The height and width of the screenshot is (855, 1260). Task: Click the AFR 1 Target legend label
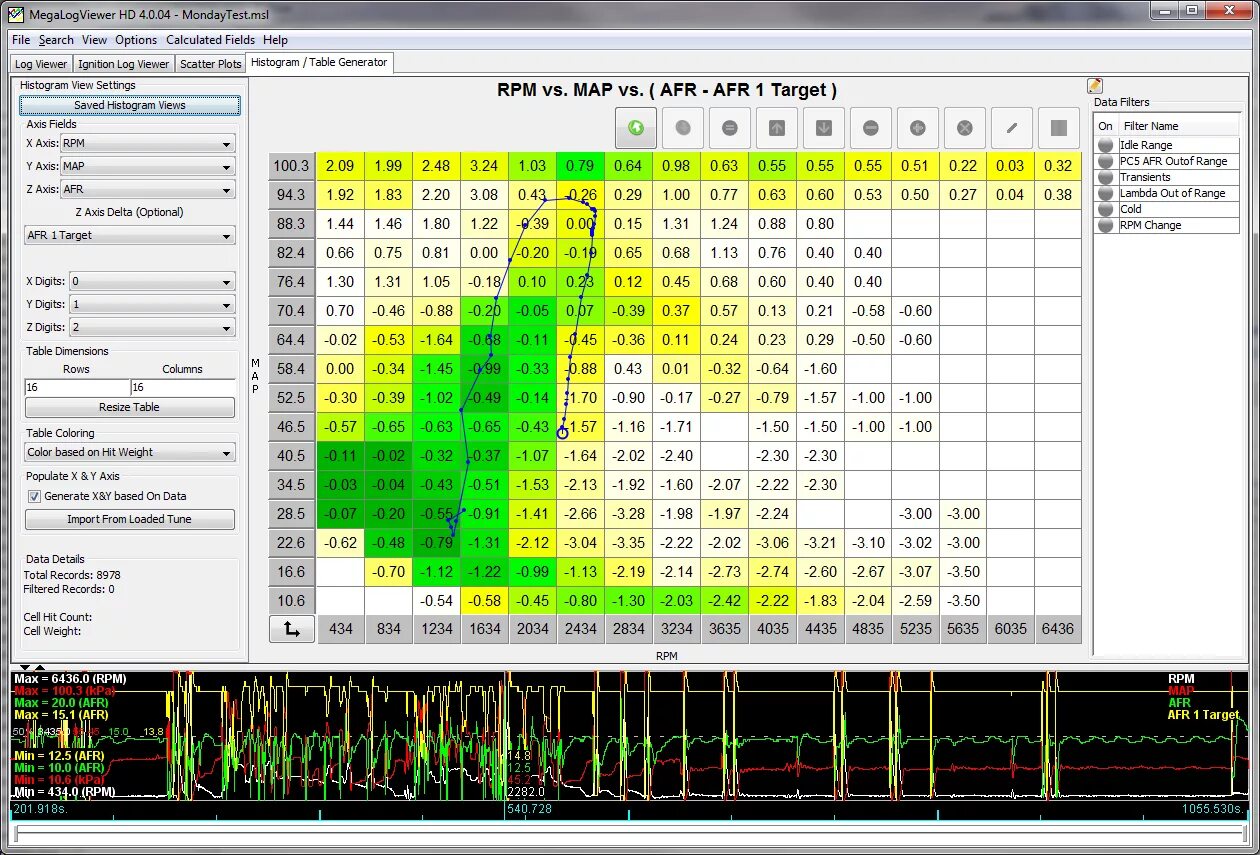(1203, 715)
